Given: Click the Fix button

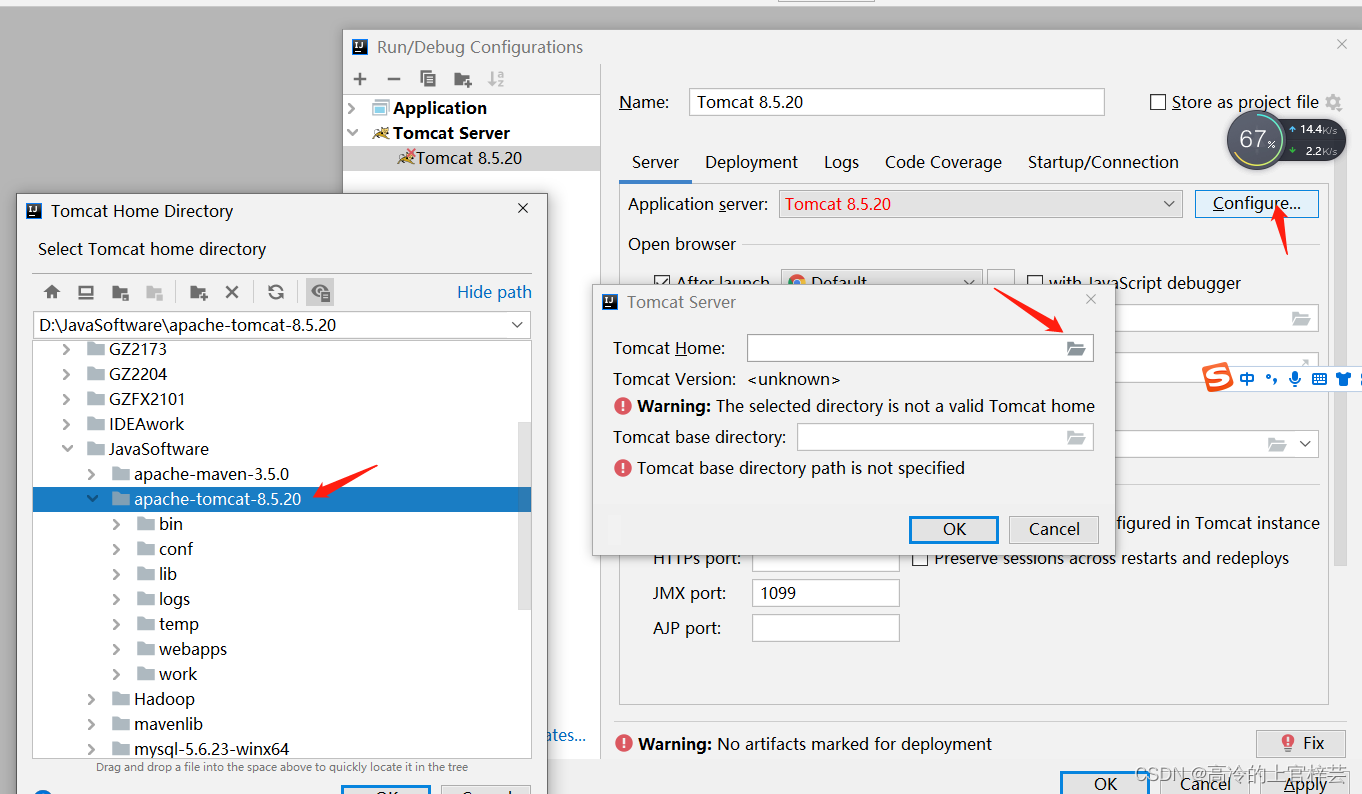Looking at the screenshot, I should (1302, 743).
